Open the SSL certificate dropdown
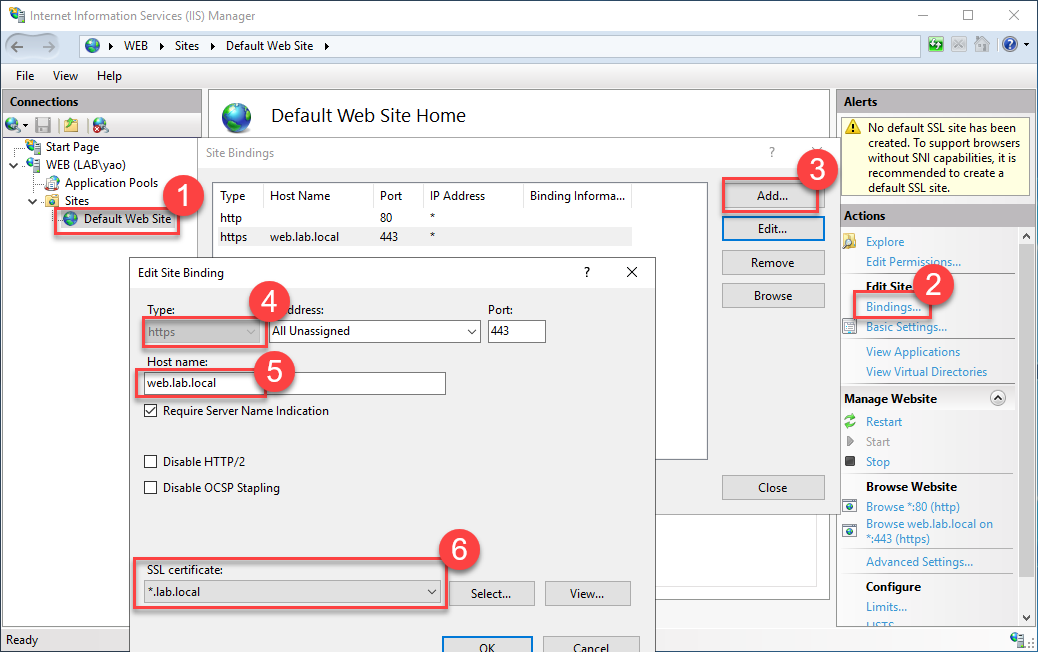The height and width of the screenshot is (652, 1038). [432, 592]
